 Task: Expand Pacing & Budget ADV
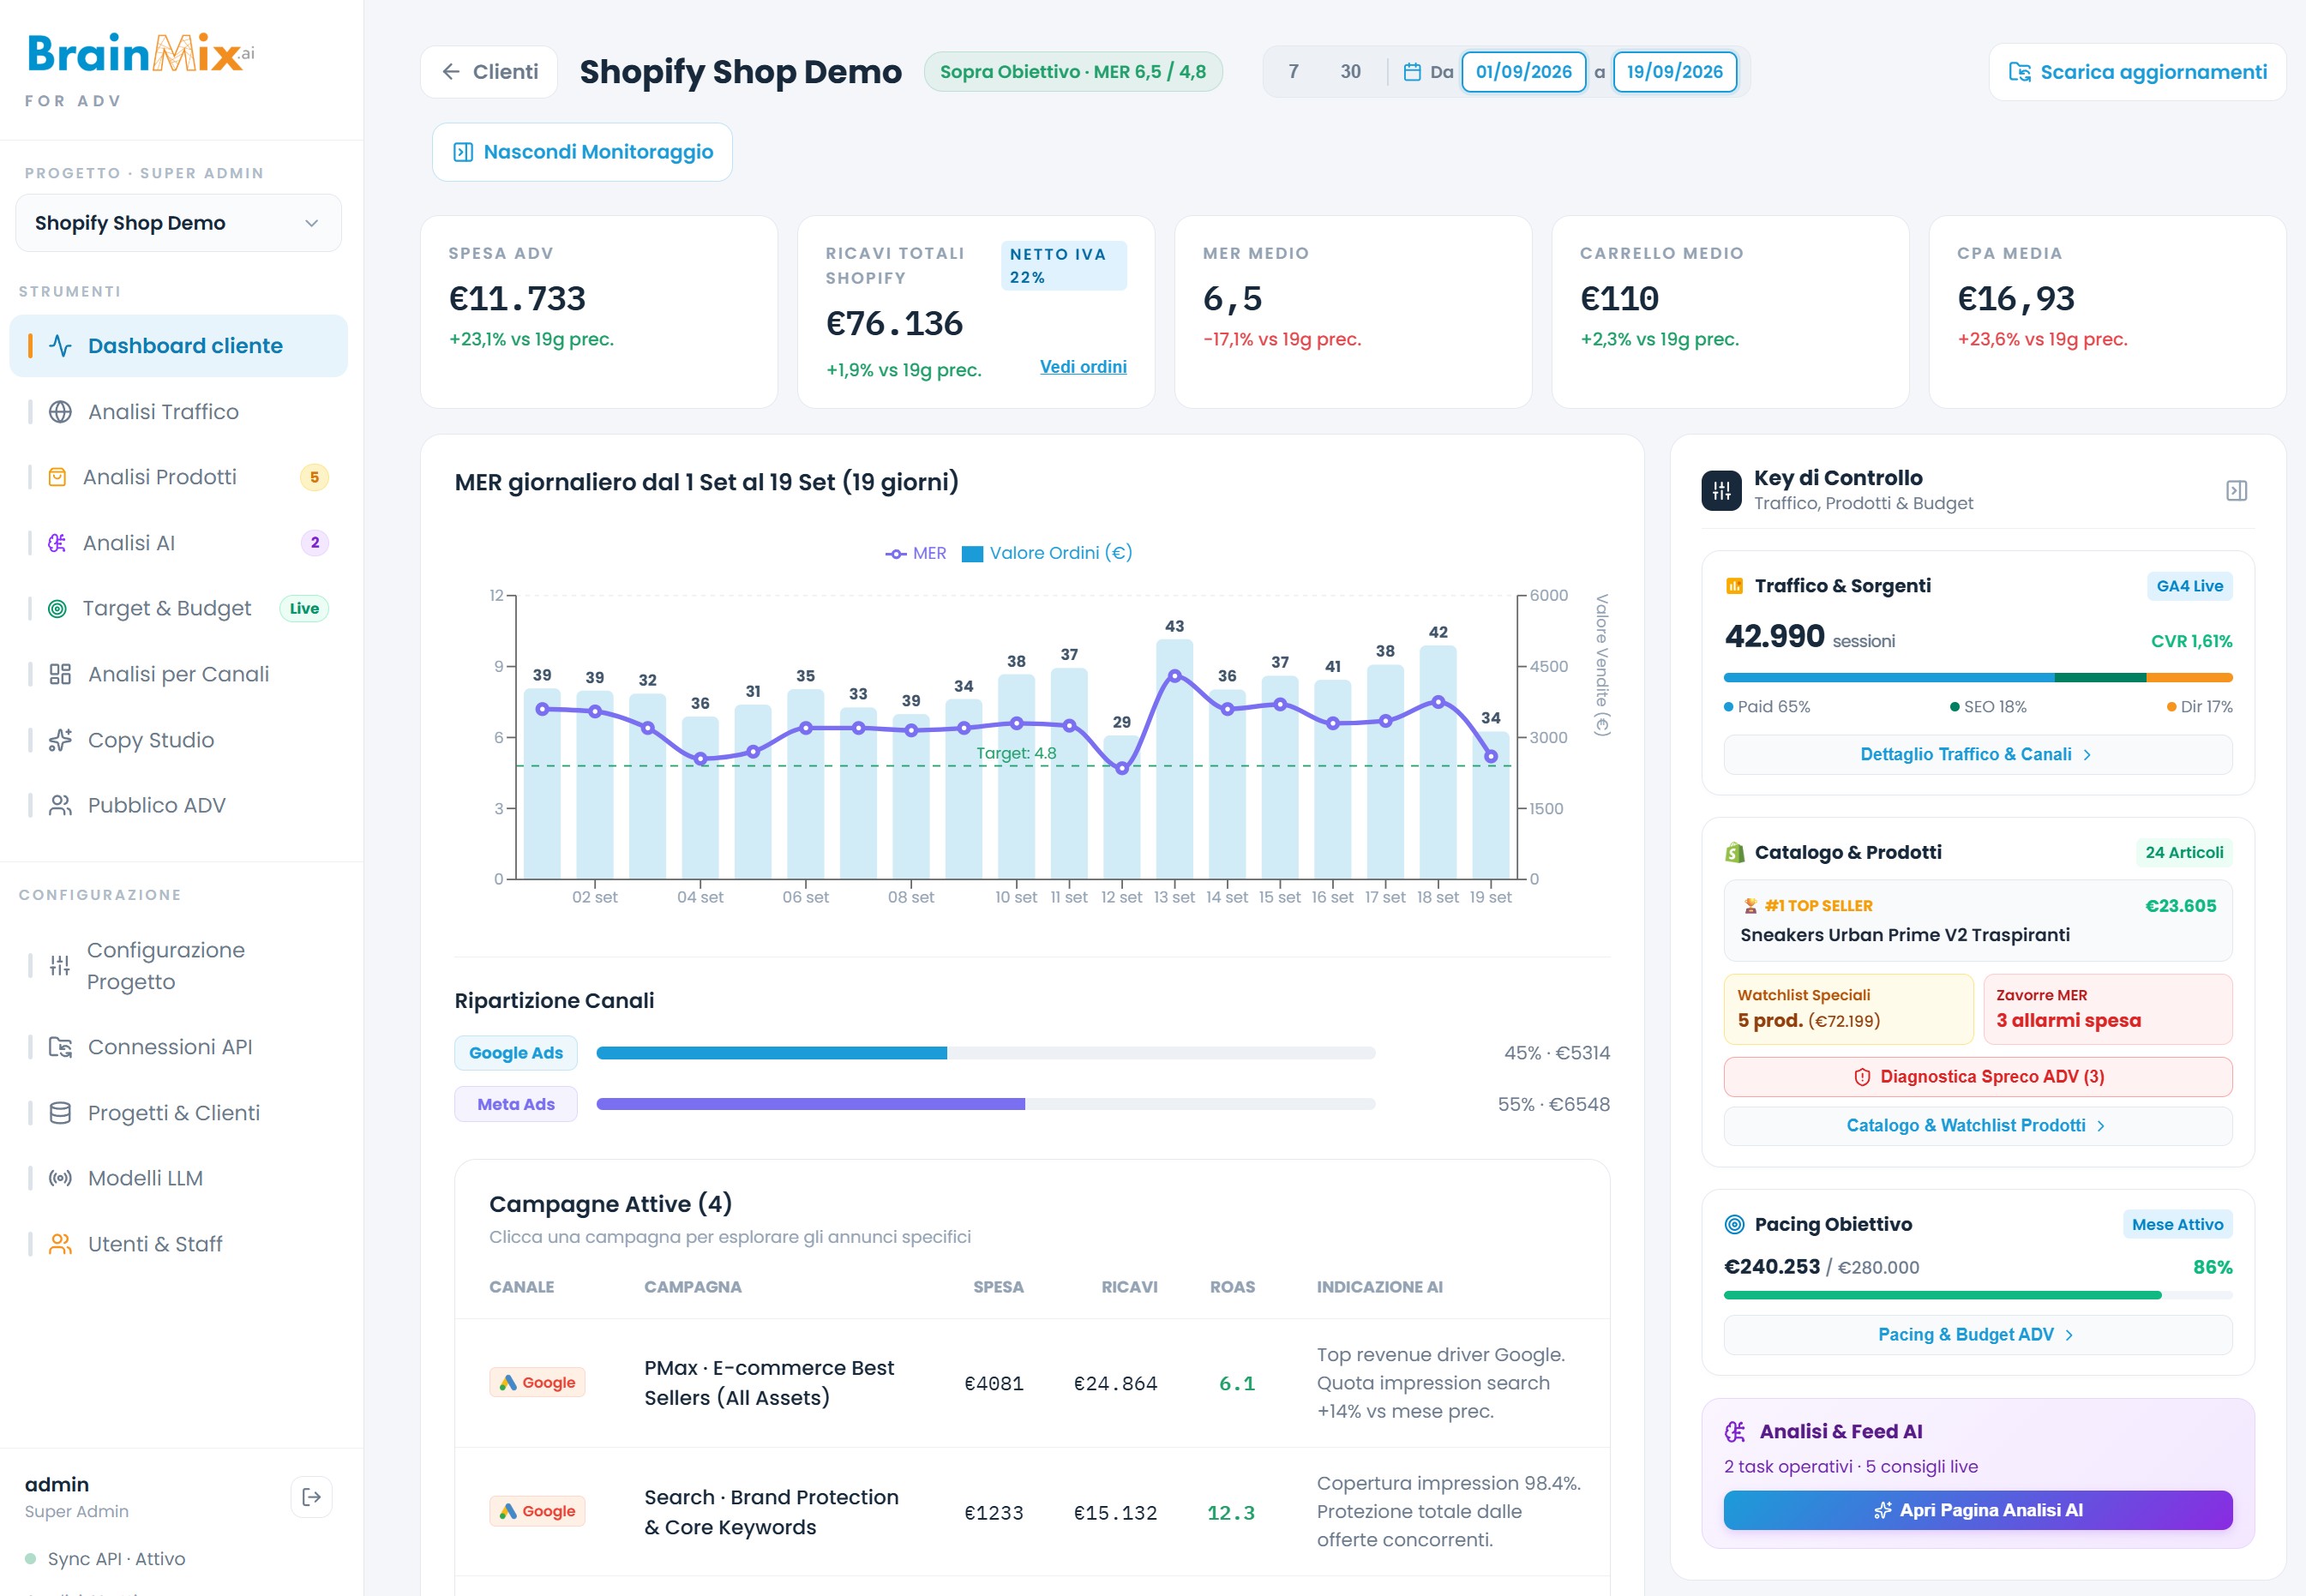[x=1977, y=1334]
